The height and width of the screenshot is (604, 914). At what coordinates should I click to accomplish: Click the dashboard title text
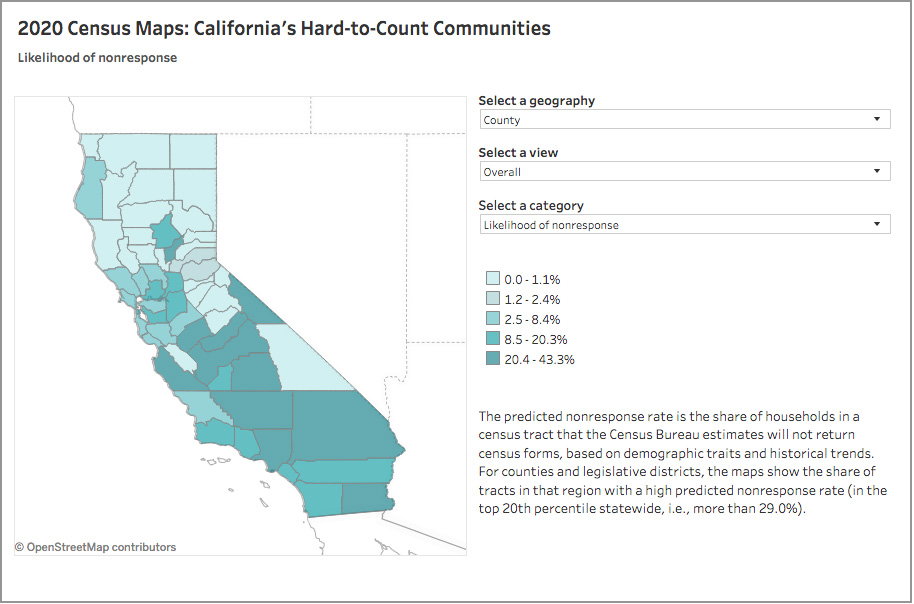[284, 28]
